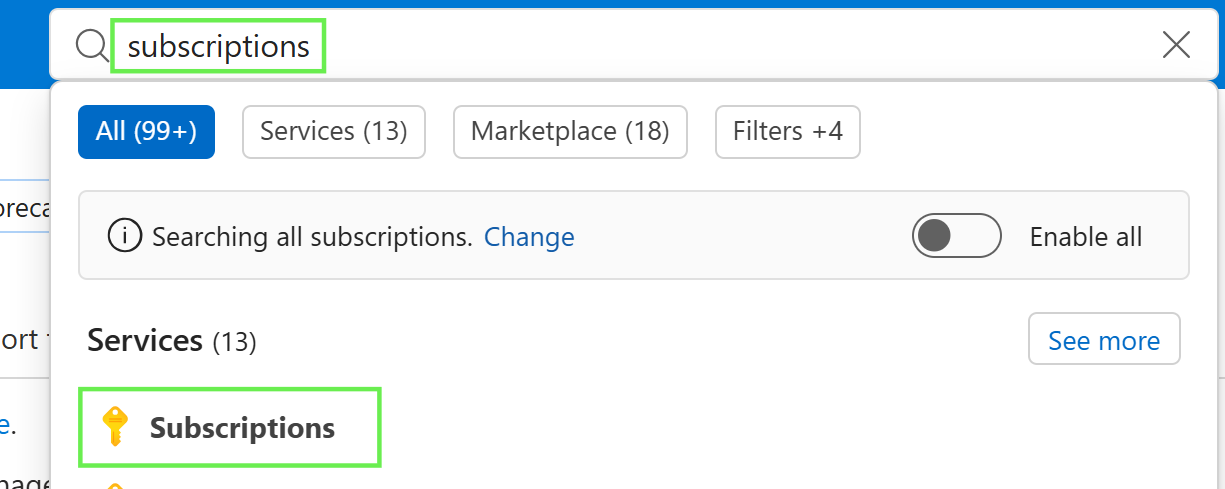Click the Enable all label
The width and height of the screenshot is (1225, 489).
(1086, 237)
